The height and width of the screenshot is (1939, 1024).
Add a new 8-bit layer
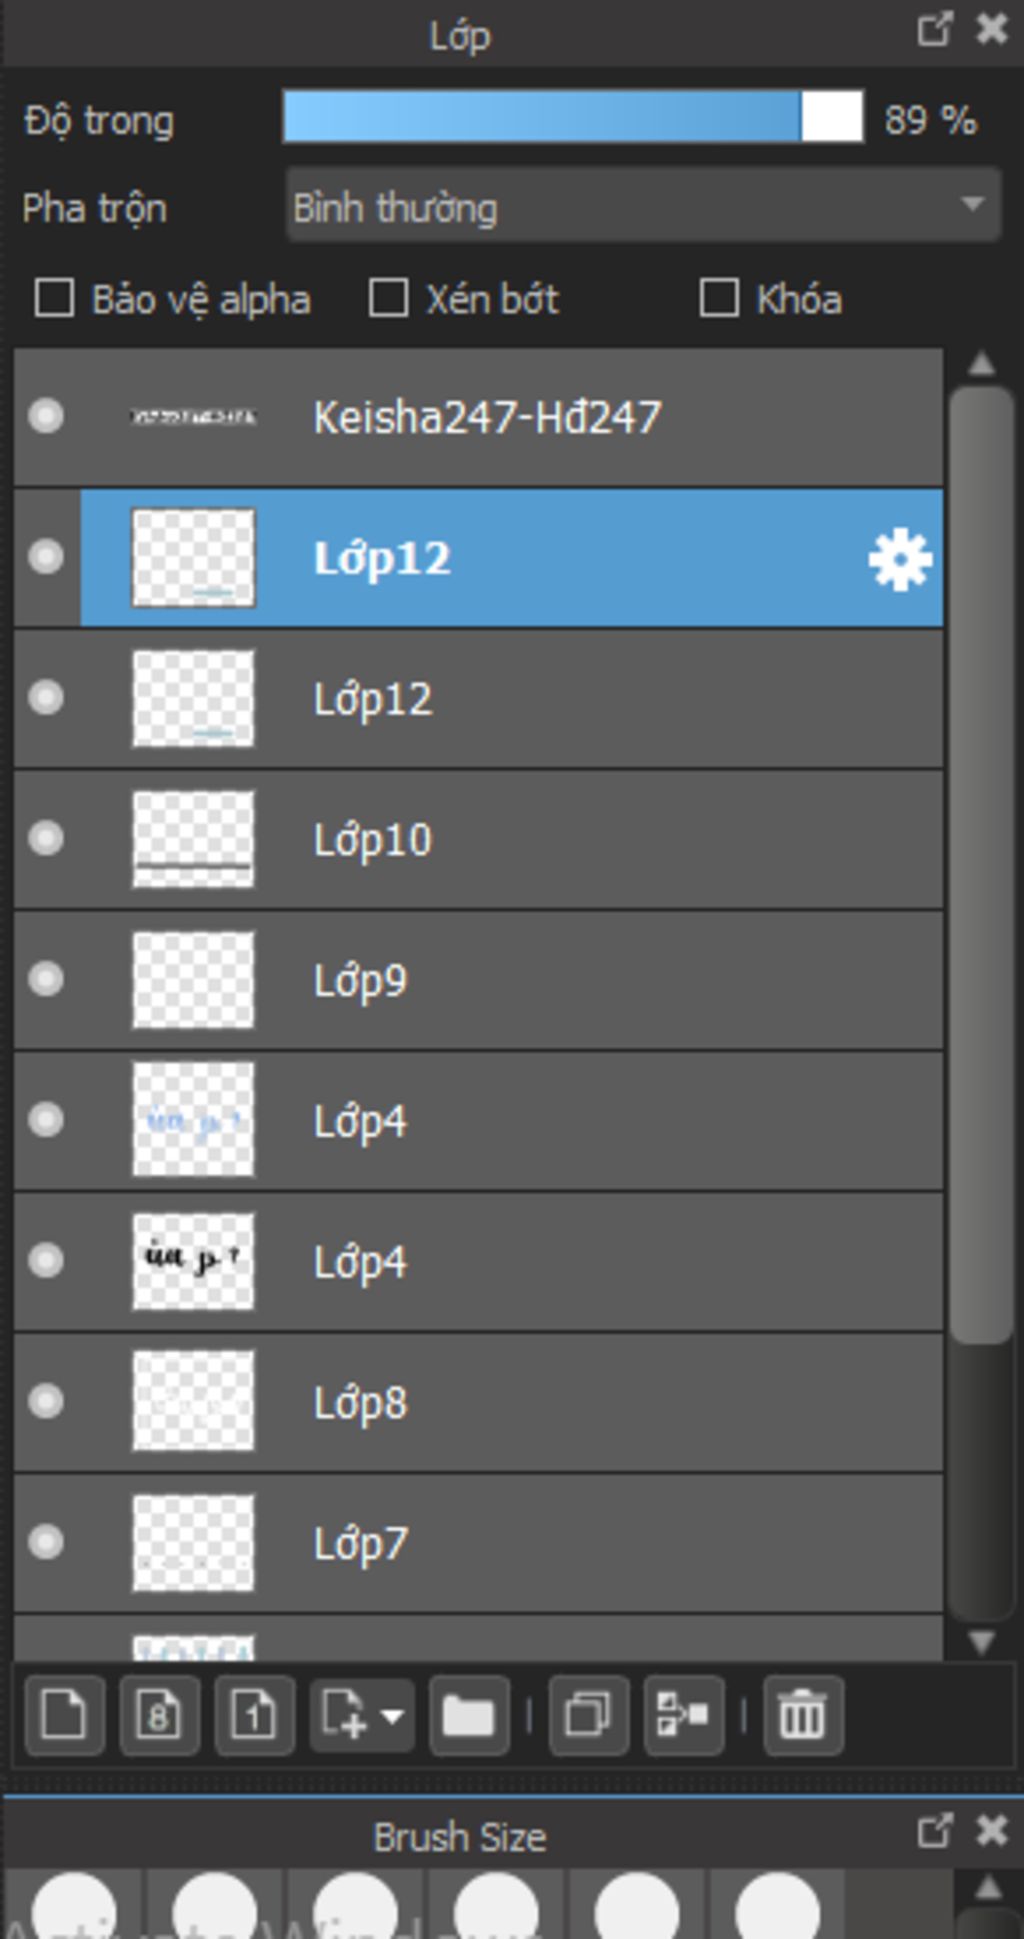click(x=159, y=1715)
